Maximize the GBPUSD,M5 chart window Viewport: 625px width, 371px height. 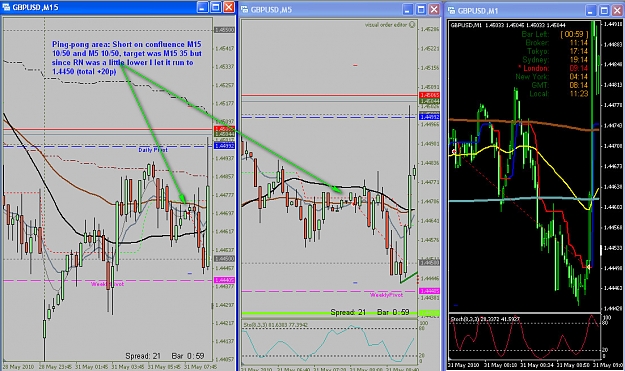click(x=421, y=9)
